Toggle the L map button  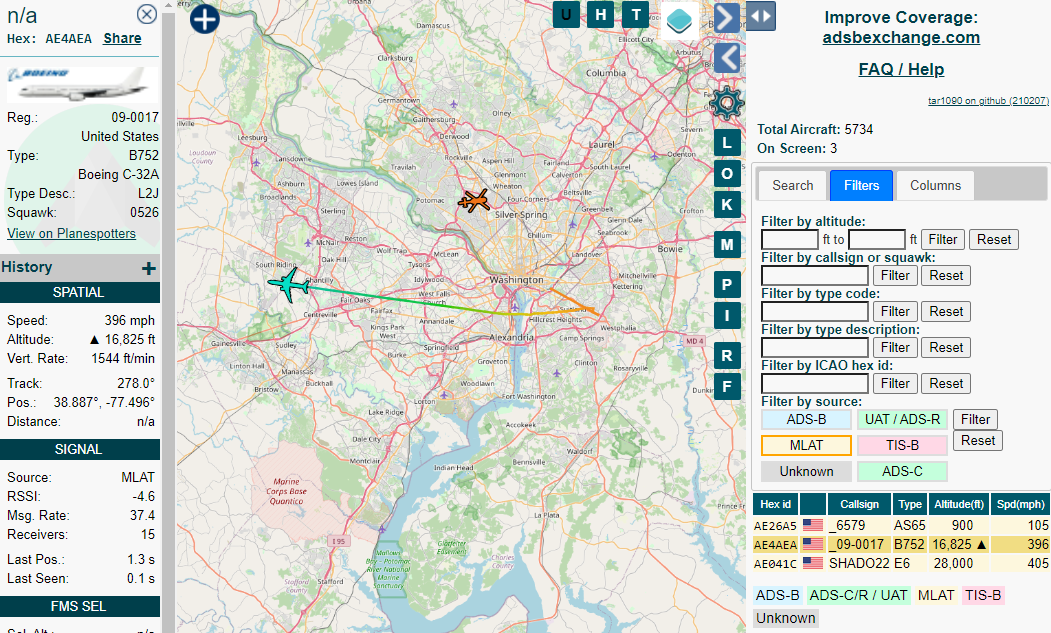(727, 143)
